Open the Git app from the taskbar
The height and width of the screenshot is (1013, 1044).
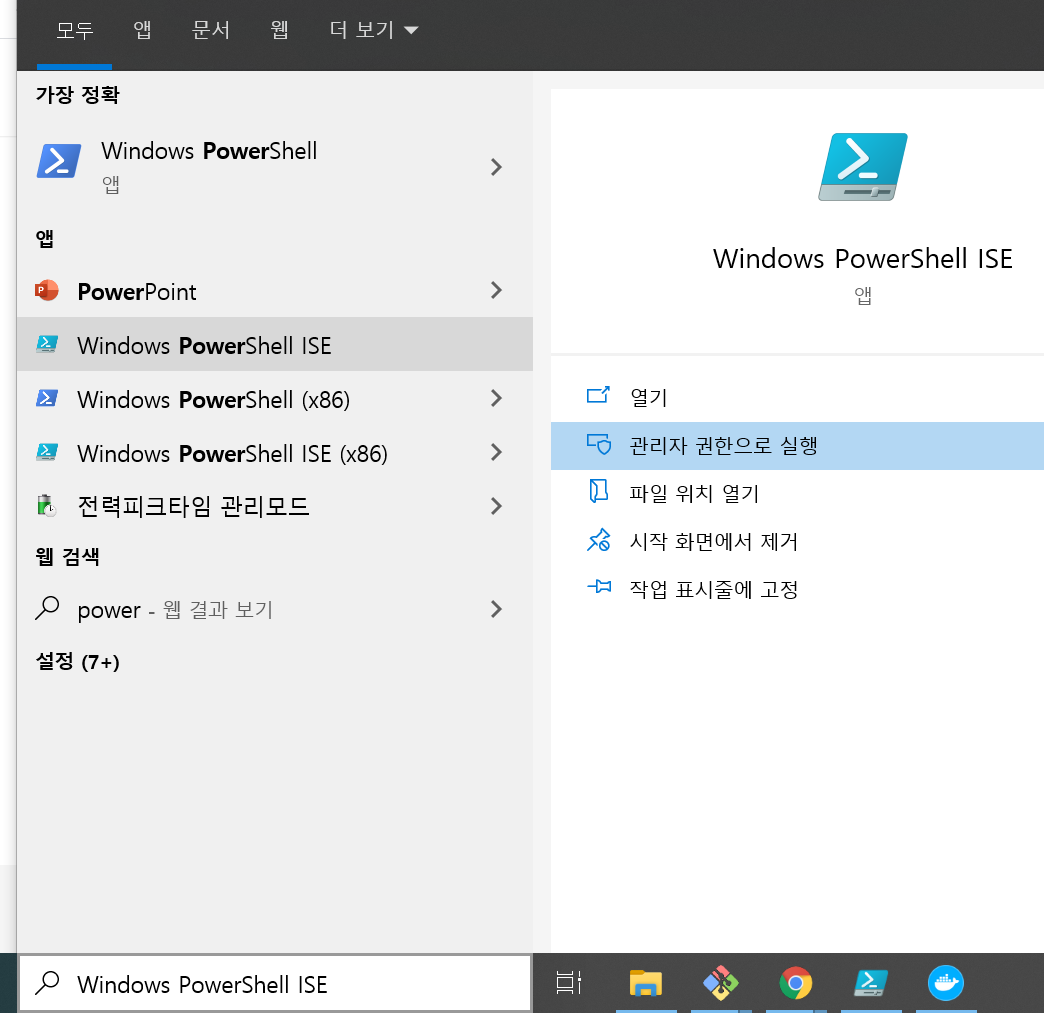(x=720, y=983)
